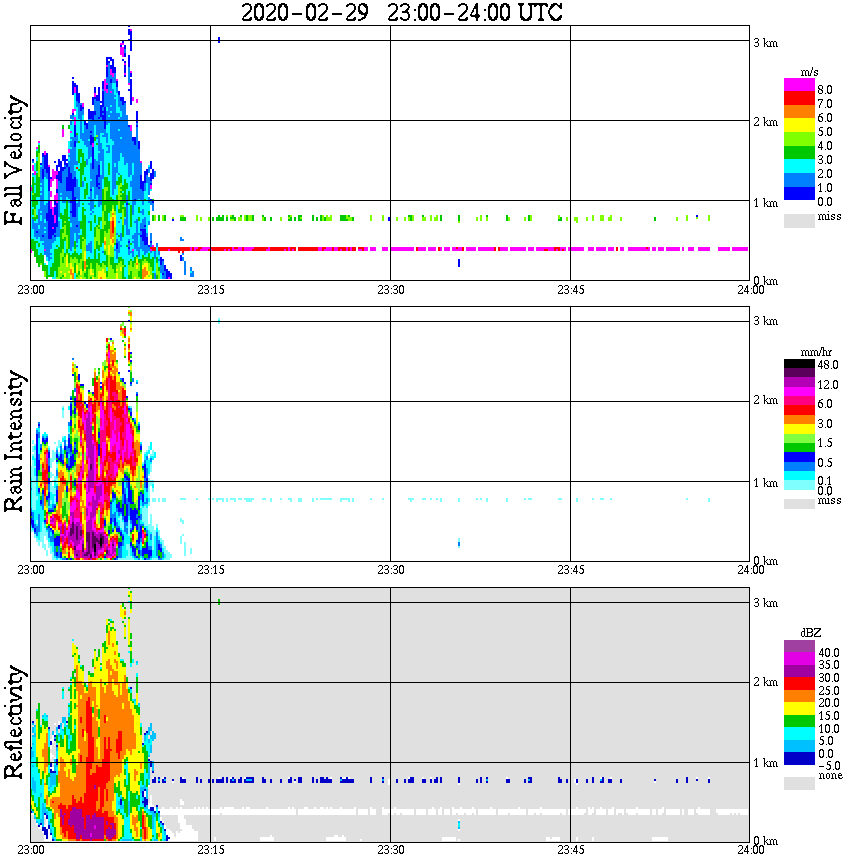850x868 pixels.
Task: Click the 25.0 value in the dBZ legend
Action: (828, 690)
